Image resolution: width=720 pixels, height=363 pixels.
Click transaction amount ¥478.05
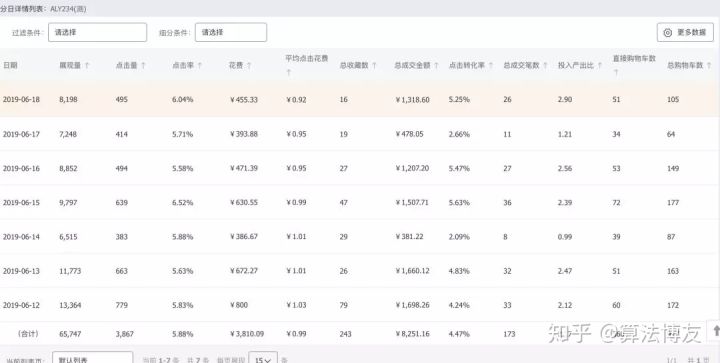(x=409, y=134)
